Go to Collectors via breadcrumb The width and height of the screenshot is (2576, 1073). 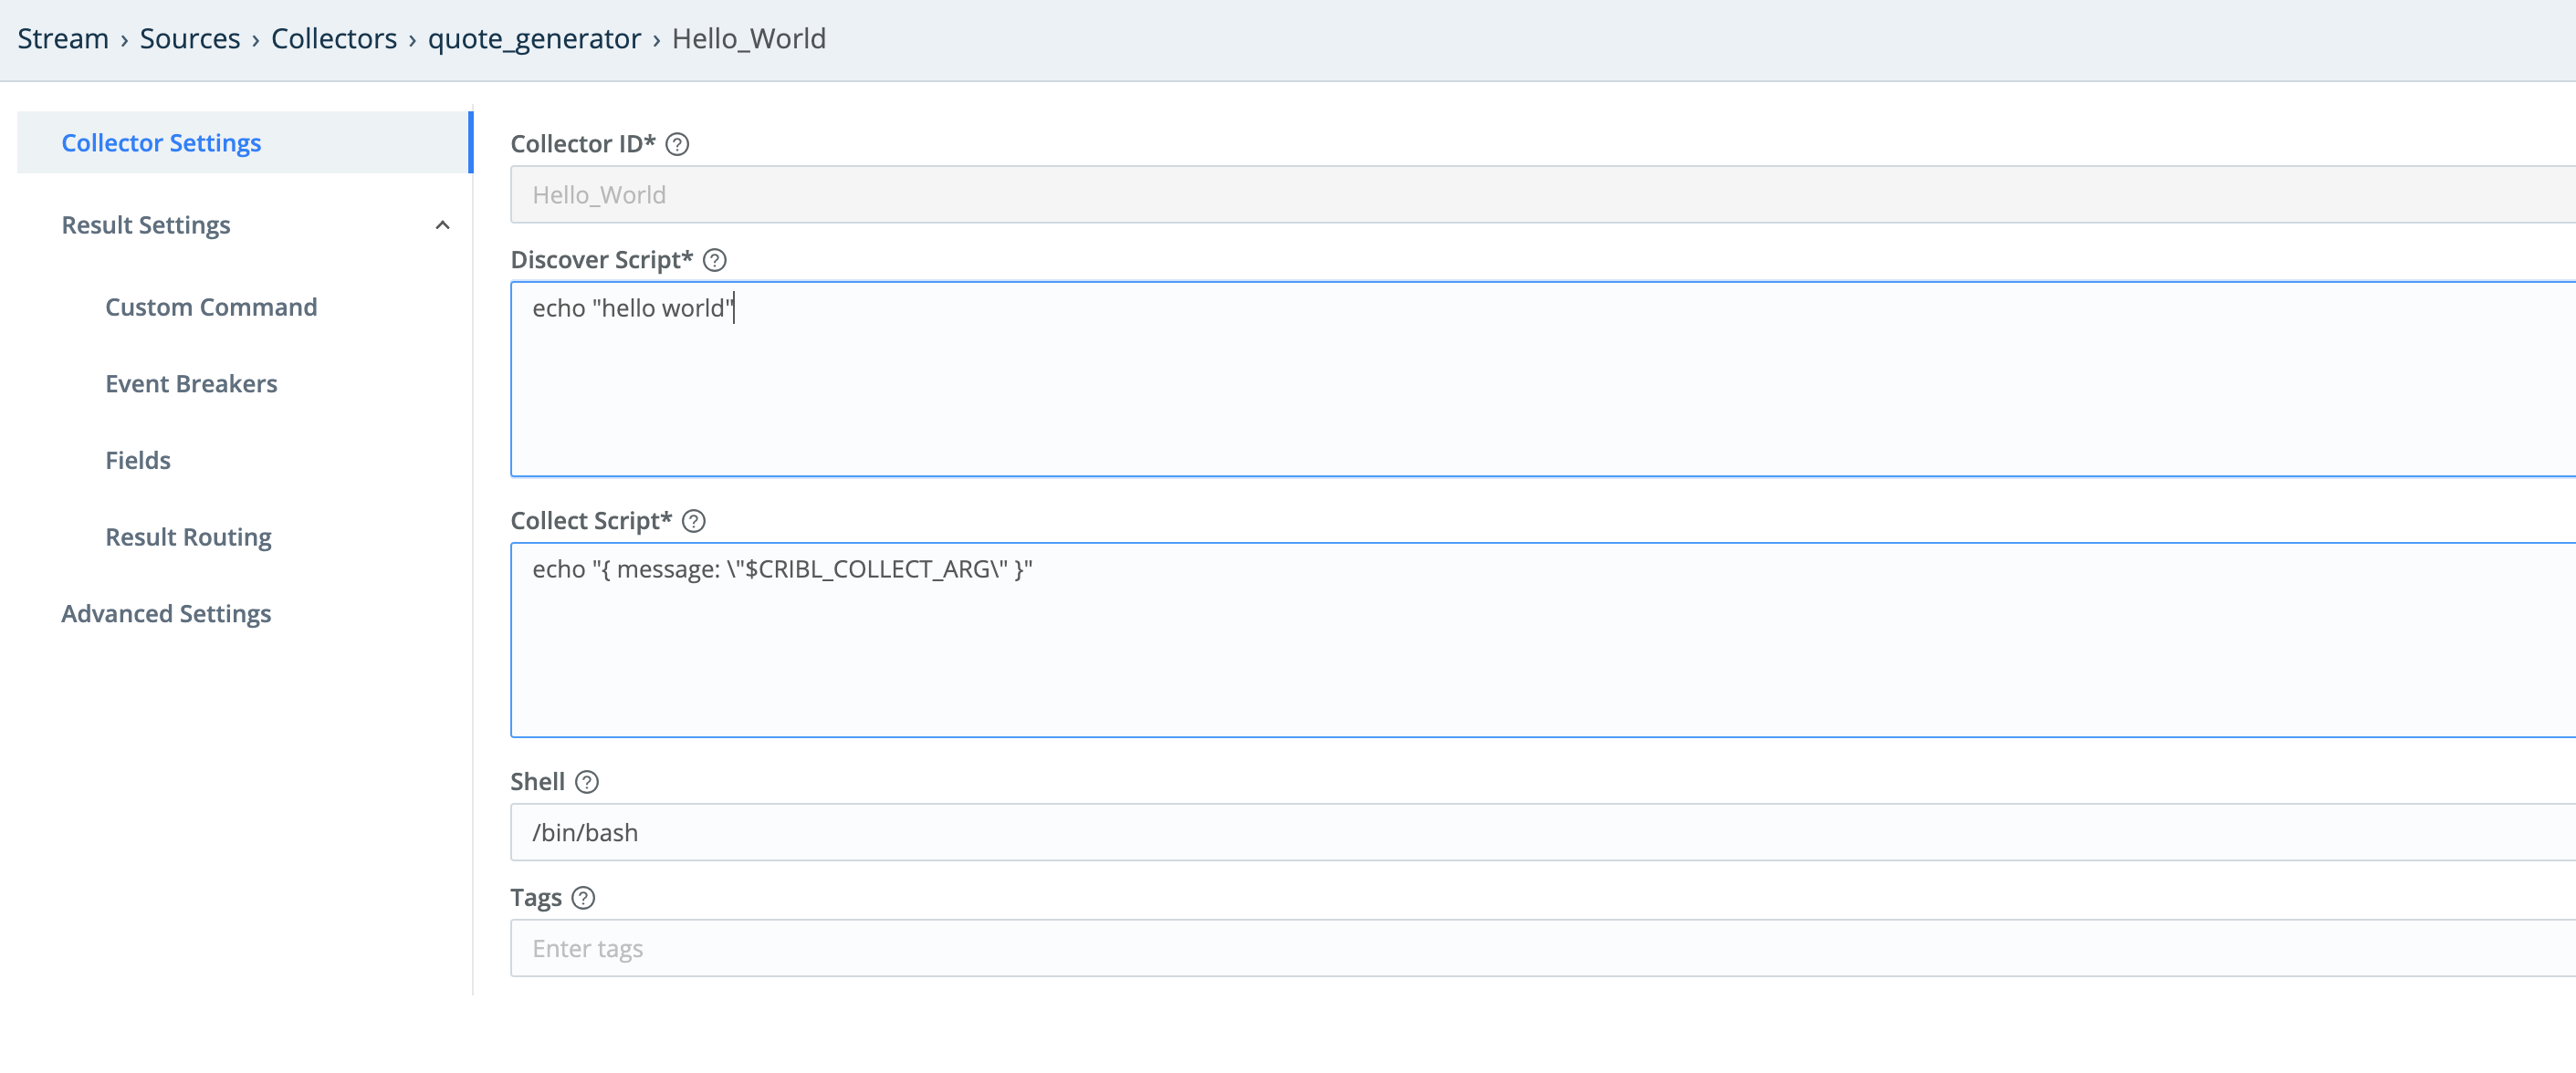(334, 39)
